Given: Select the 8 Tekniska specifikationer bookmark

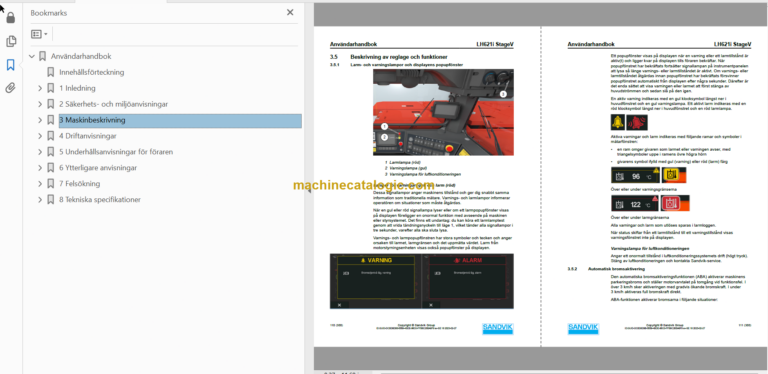Looking at the screenshot, I should click(x=100, y=200).
